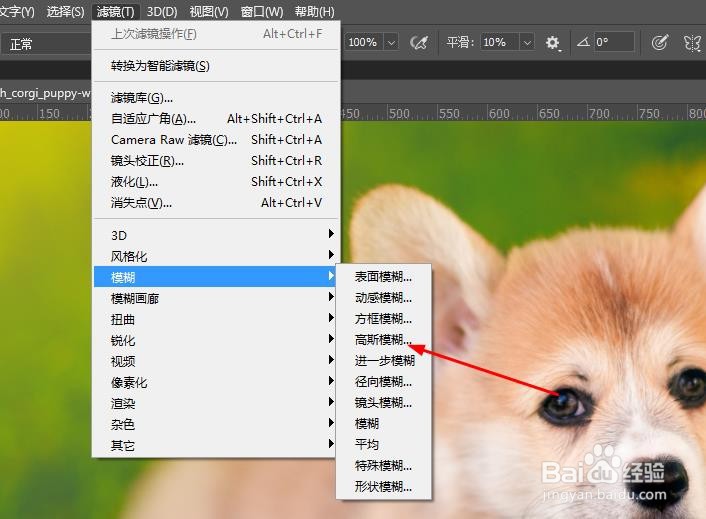Choose 形状模糊... blur
The width and height of the screenshot is (706, 519).
[x=384, y=487]
